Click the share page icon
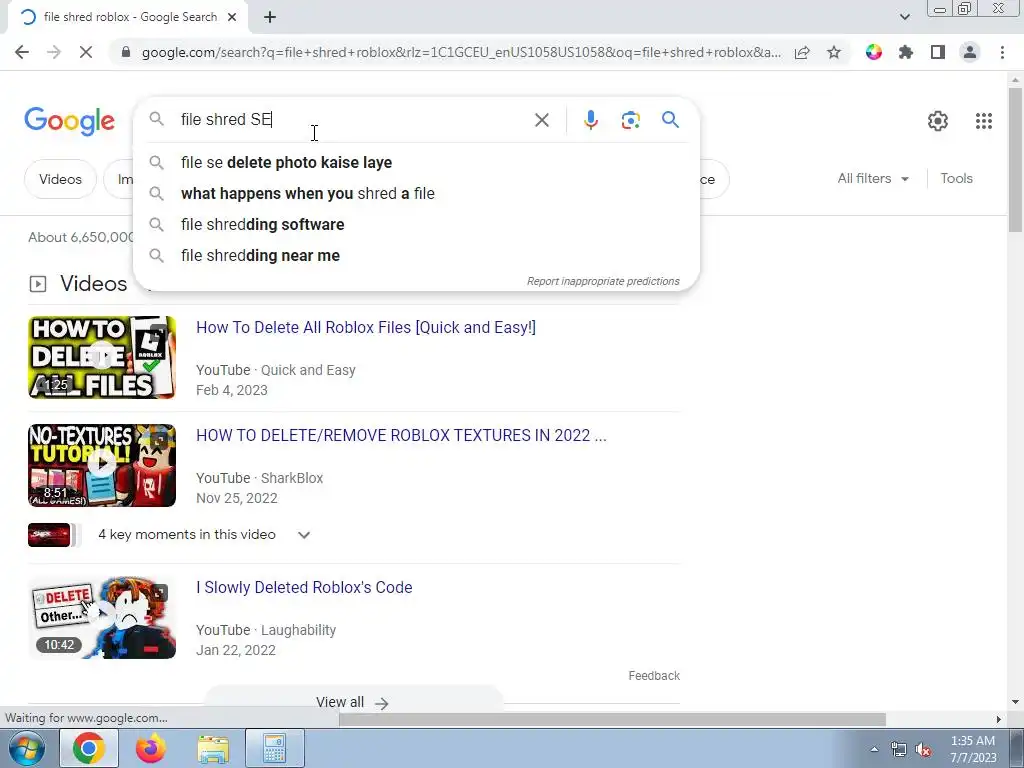The height and width of the screenshot is (768, 1024). pos(802,52)
